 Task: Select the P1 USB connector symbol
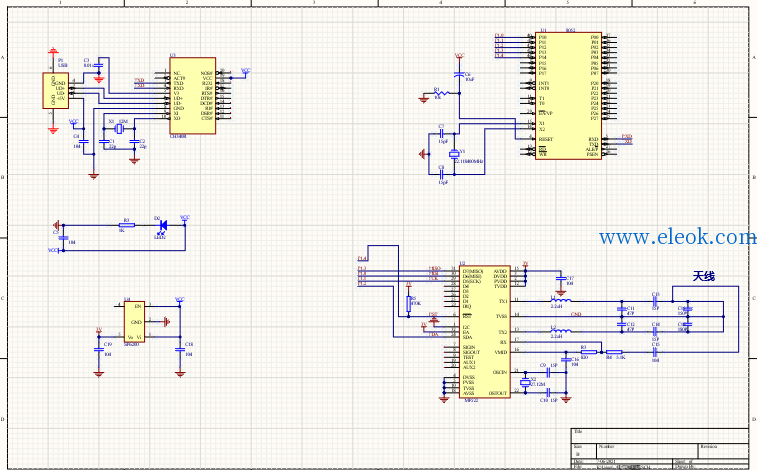click(x=56, y=91)
